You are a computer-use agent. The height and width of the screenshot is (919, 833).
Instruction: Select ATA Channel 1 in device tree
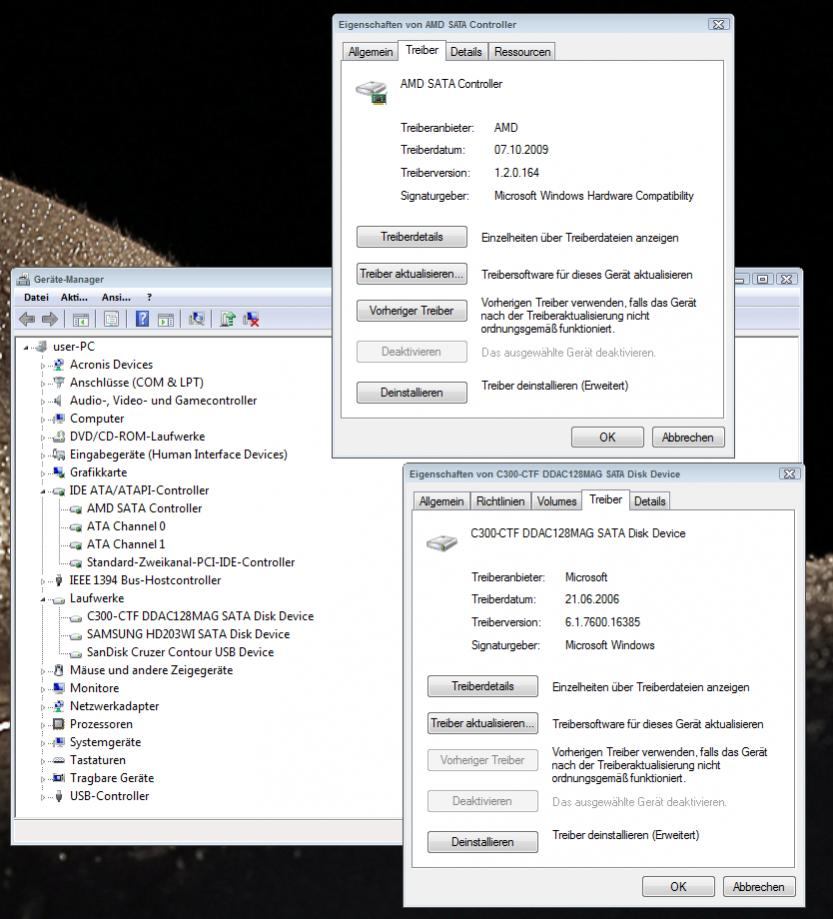coord(126,544)
